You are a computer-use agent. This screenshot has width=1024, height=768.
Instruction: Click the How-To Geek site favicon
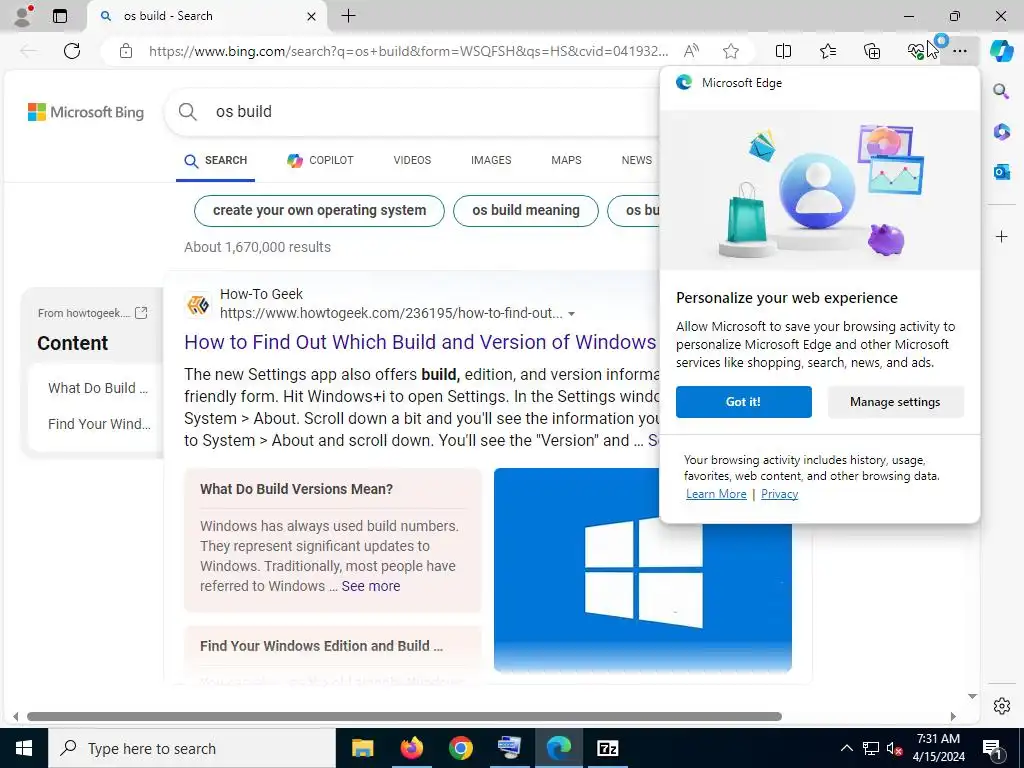198,304
